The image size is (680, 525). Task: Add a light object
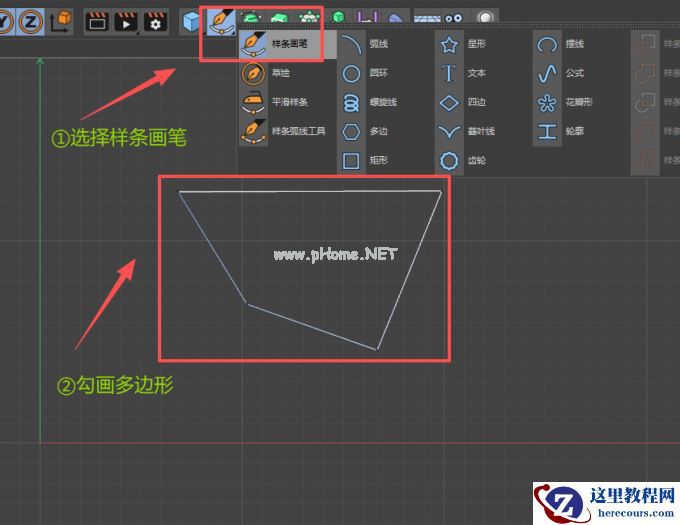pyautogui.click(x=485, y=18)
